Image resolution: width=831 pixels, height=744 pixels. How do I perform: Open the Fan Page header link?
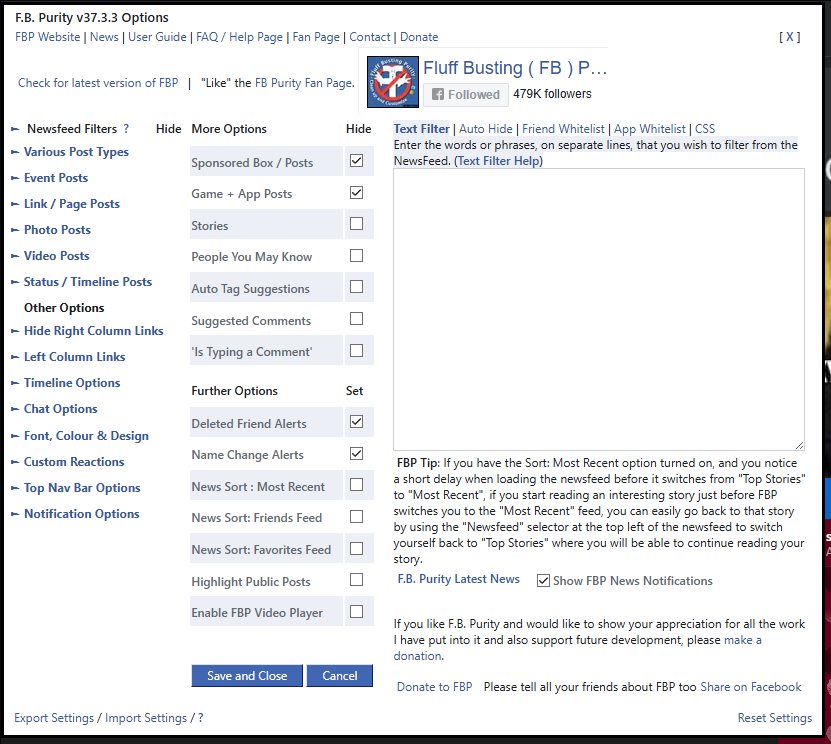pos(316,37)
